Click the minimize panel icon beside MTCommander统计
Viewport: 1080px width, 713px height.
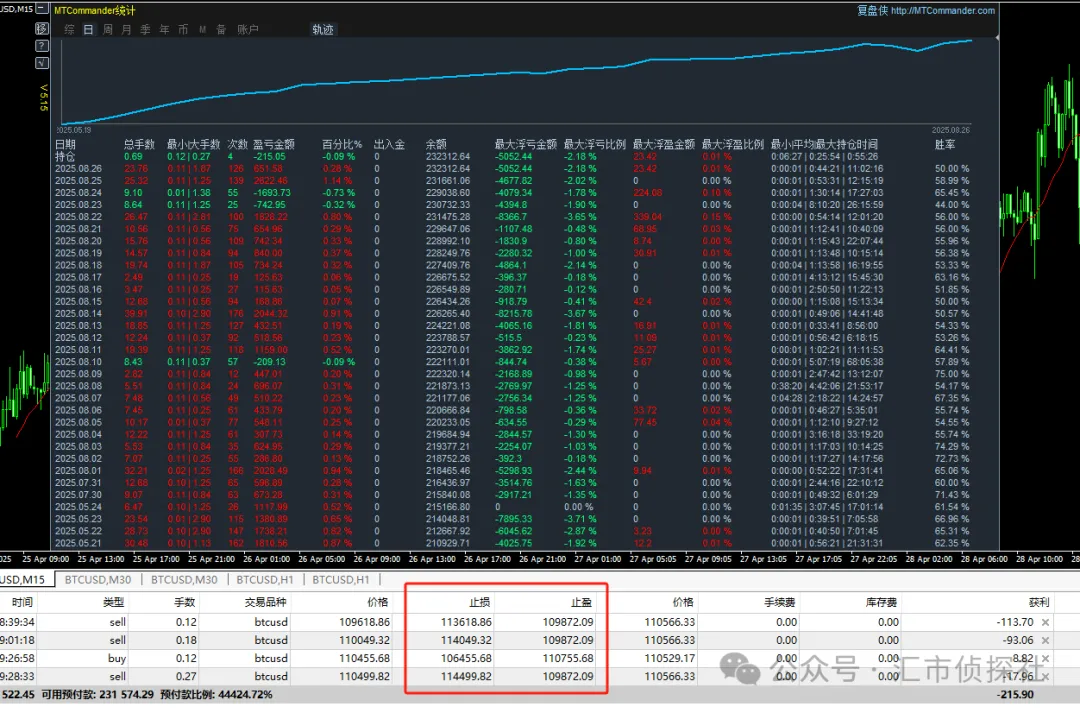point(42,10)
